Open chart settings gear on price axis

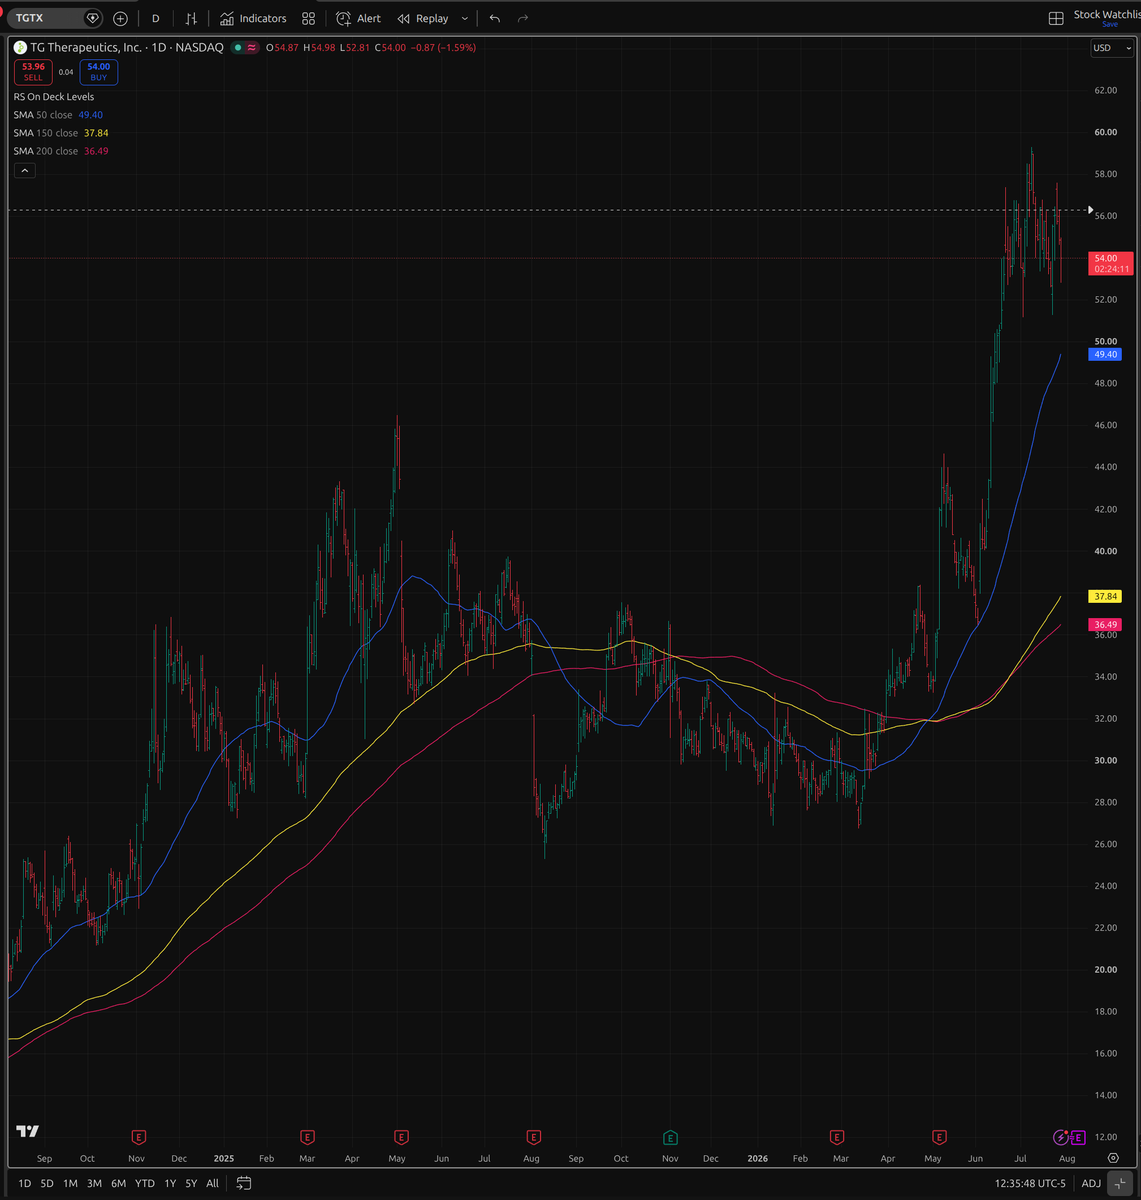1113,1158
